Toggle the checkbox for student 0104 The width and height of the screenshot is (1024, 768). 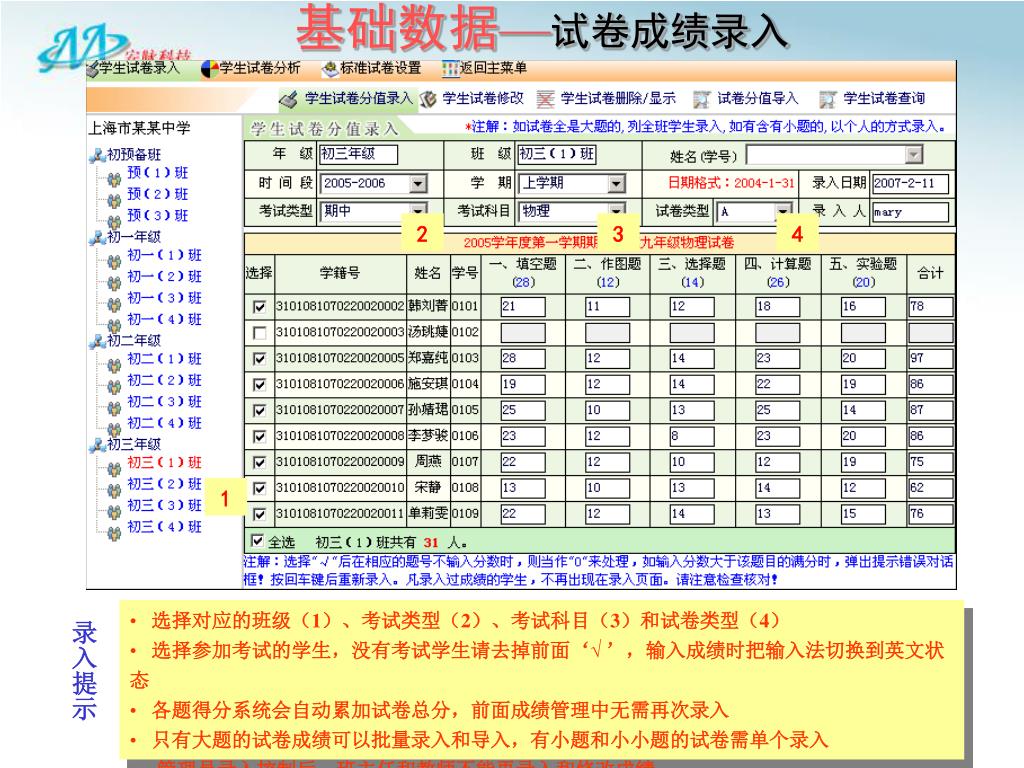(x=259, y=385)
